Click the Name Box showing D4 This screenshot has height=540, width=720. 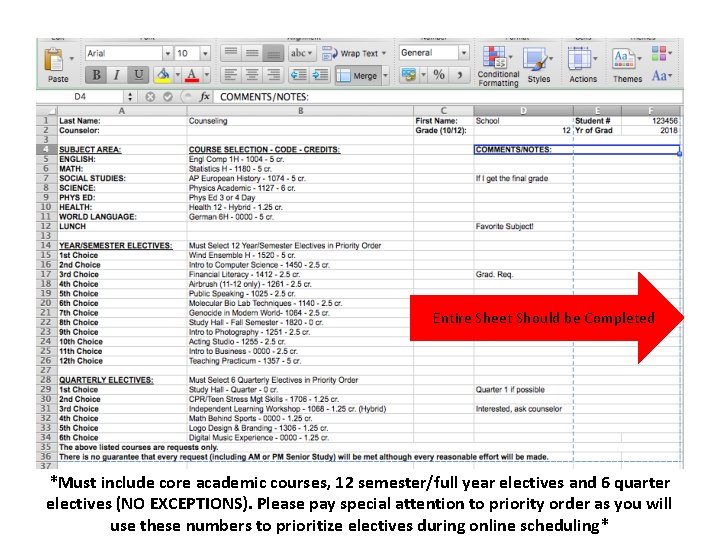[80, 97]
